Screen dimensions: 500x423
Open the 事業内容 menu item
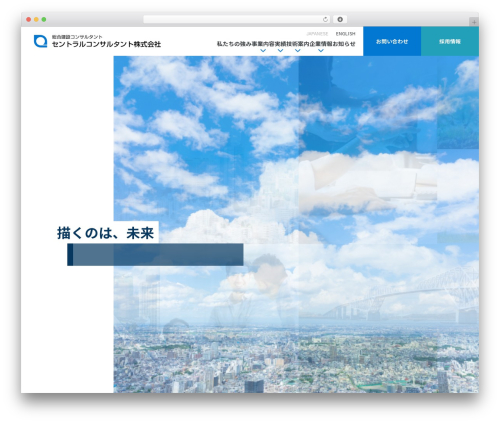point(263,44)
